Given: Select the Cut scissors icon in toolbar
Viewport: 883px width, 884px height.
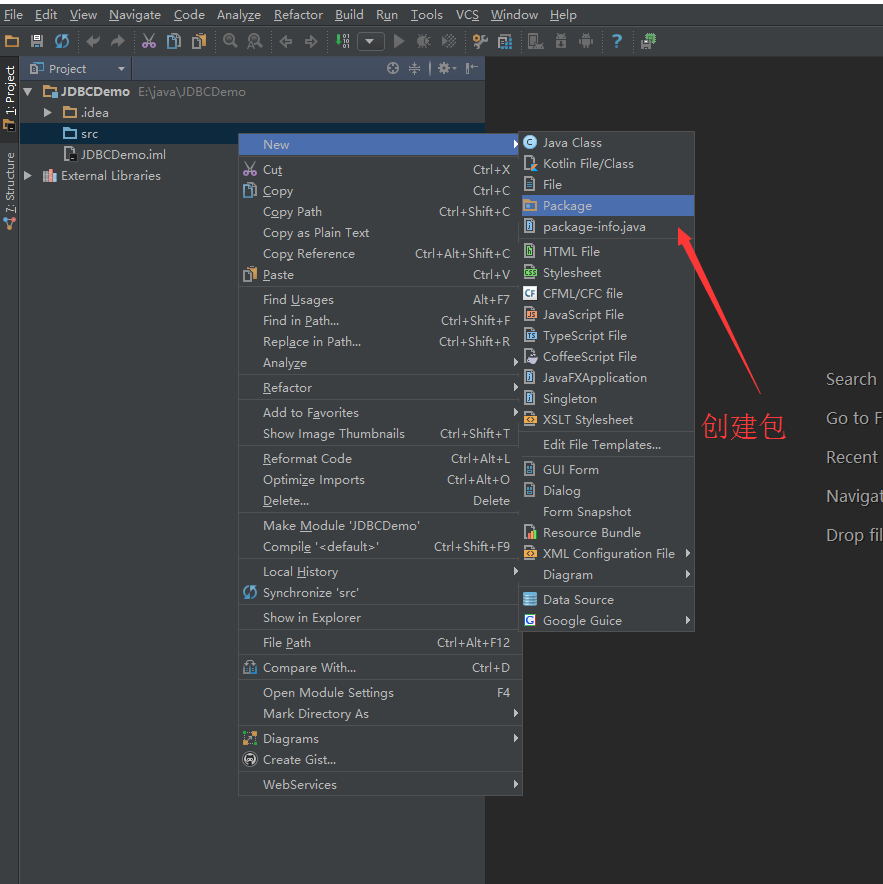Looking at the screenshot, I should pos(148,41).
